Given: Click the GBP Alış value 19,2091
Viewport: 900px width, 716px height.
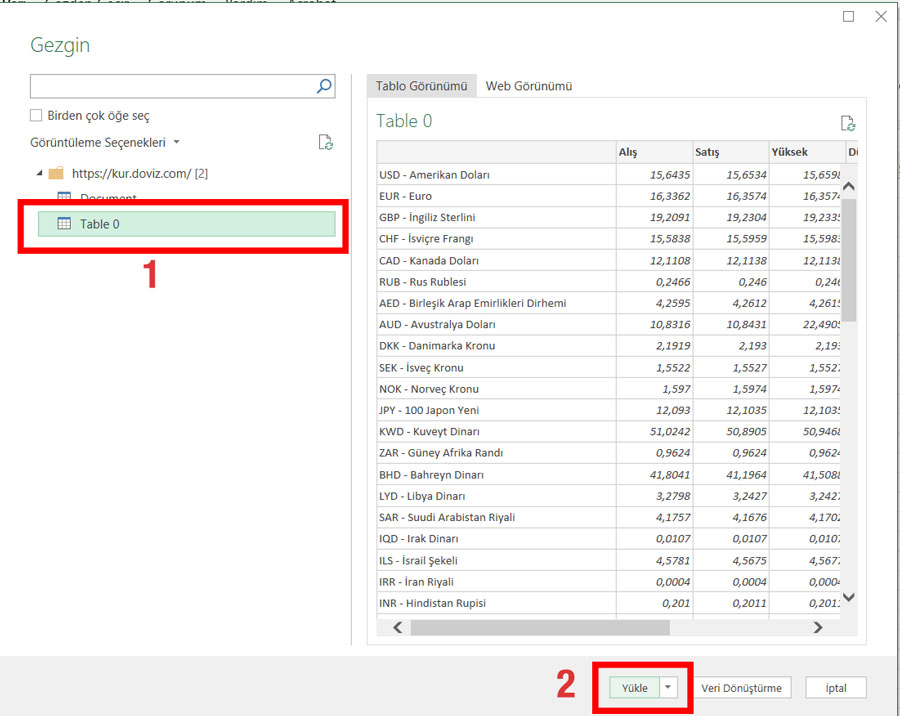Looking at the screenshot, I should coord(670,218).
